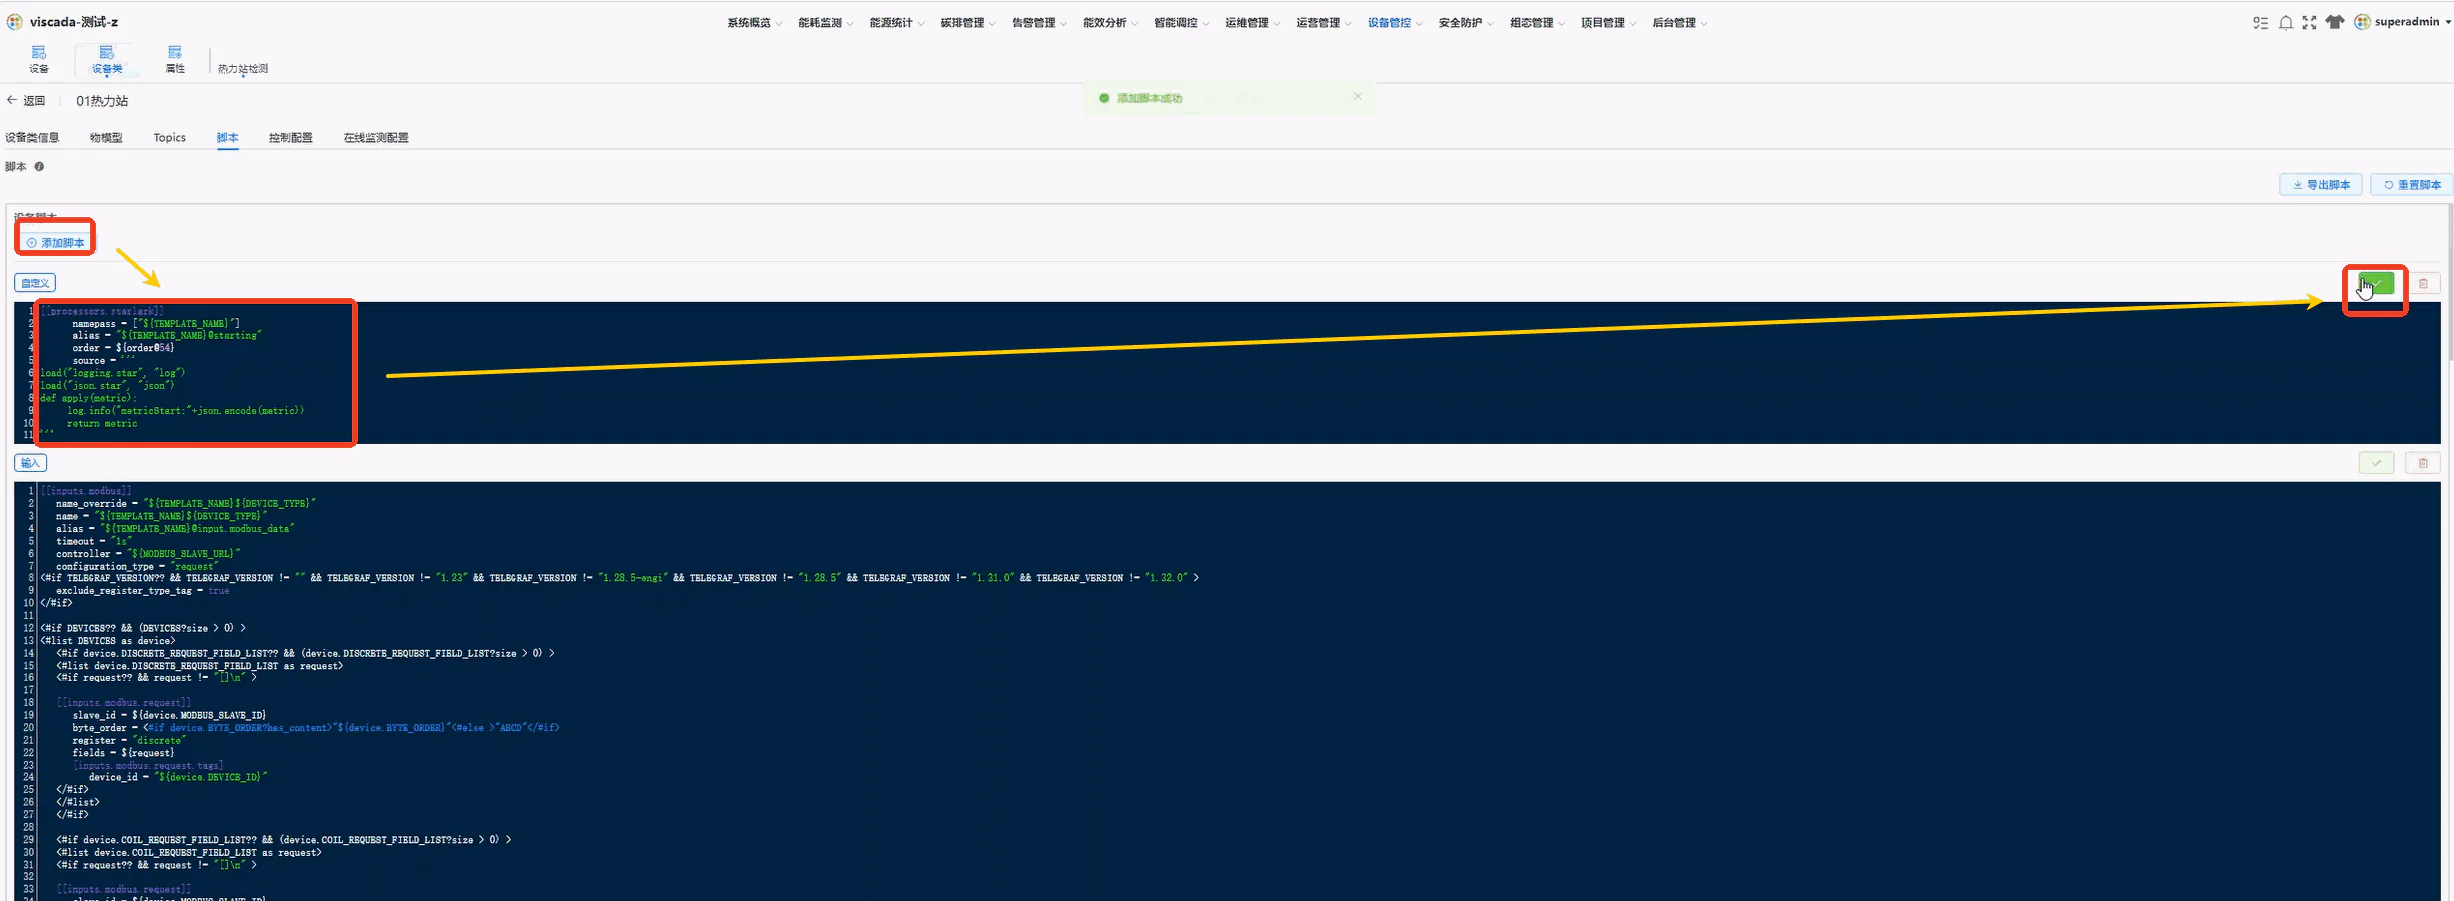2454x901 pixels.
Task: Open the 设备 toolbar icon
Action: 38,59
